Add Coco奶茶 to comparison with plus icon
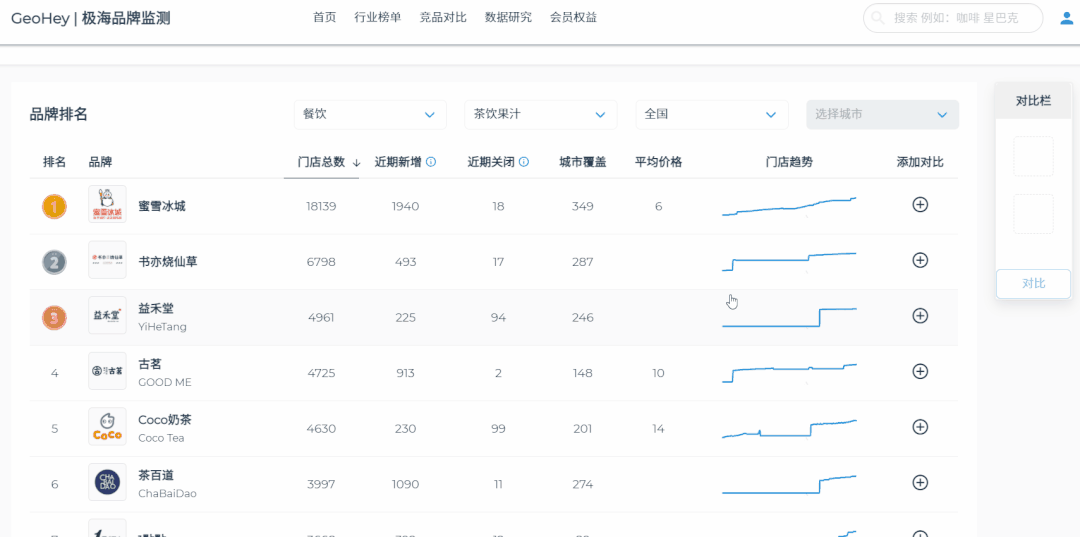The width and height of the screenshot is (1080, 537). click(920, 427)
